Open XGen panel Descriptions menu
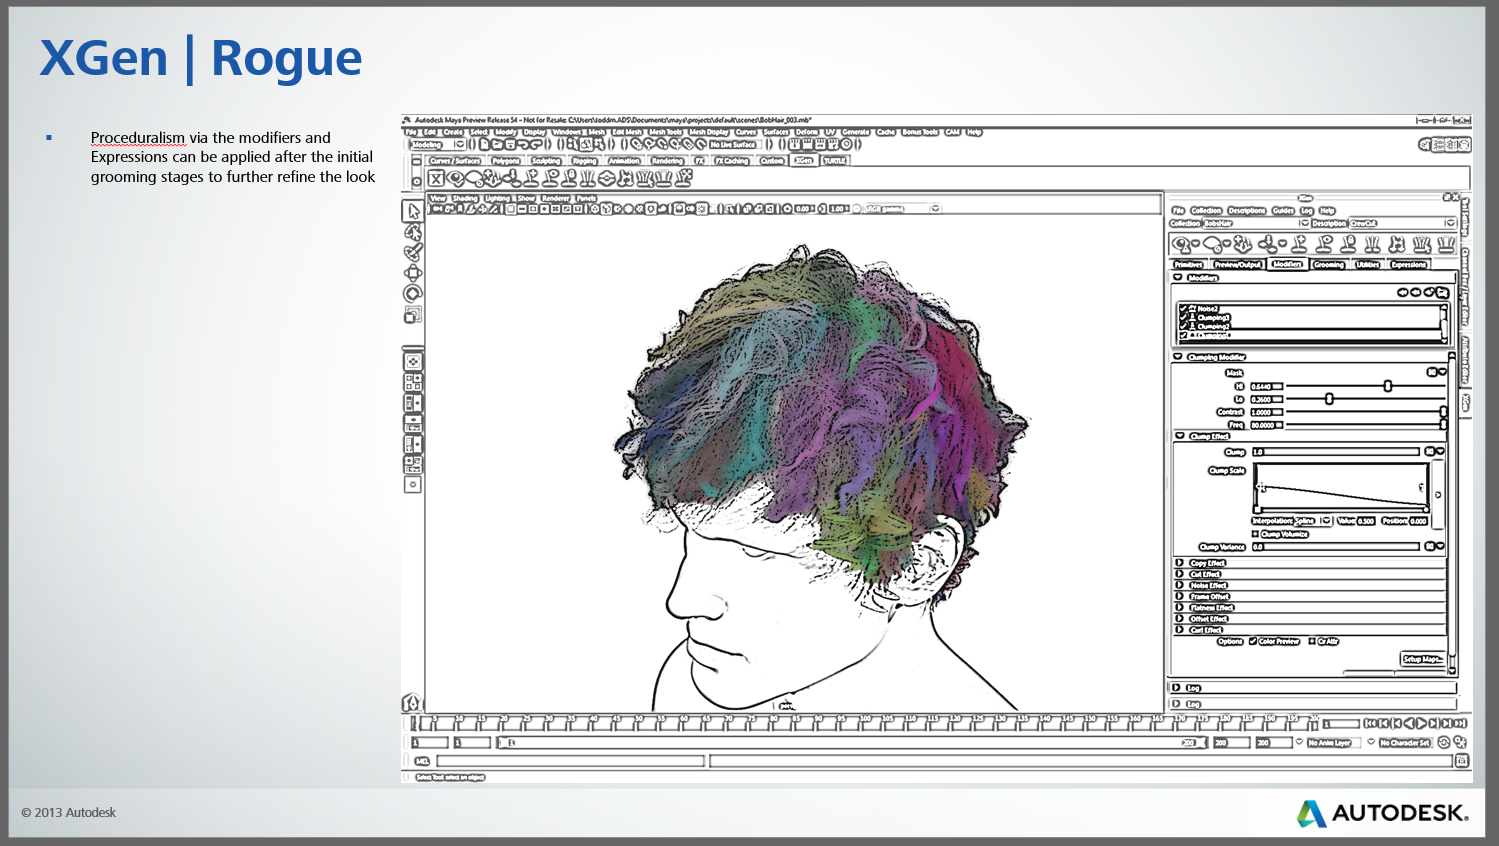 pos(1247,211)
